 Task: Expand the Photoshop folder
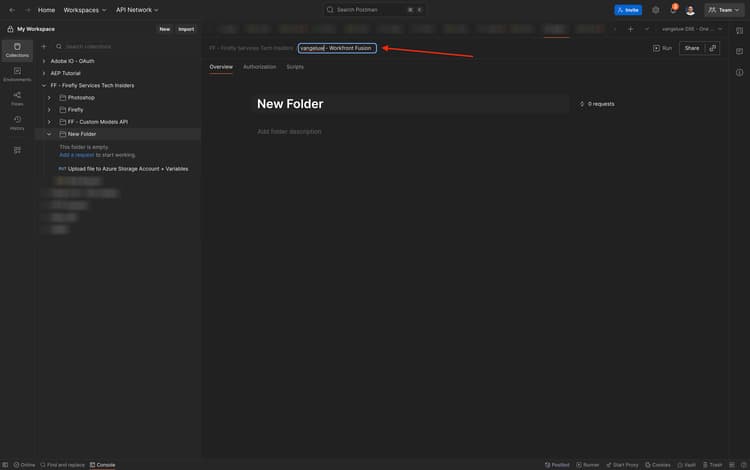(x=49, y=98)
